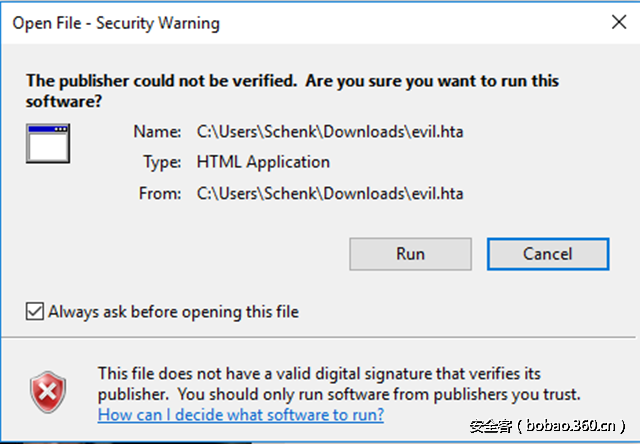Select the evil.hta path beside Name
Image resolution: width=640 pixels, height=444 pixels.
tap(331, 131)
